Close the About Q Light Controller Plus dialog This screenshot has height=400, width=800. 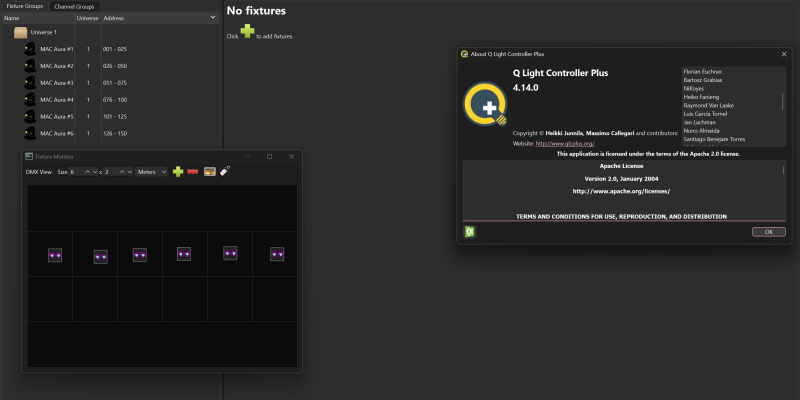click(x=784, y=54)
